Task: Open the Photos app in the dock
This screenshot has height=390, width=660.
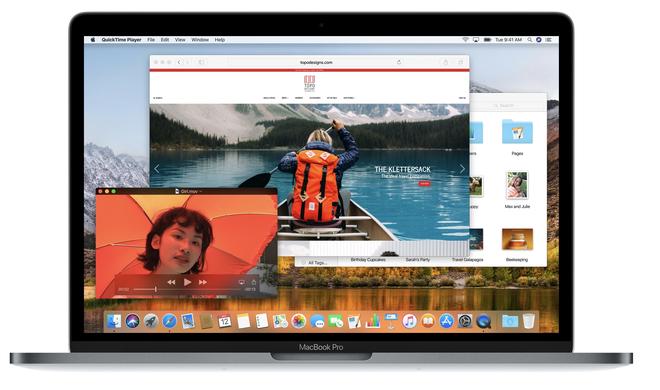Action: (298, 321)
